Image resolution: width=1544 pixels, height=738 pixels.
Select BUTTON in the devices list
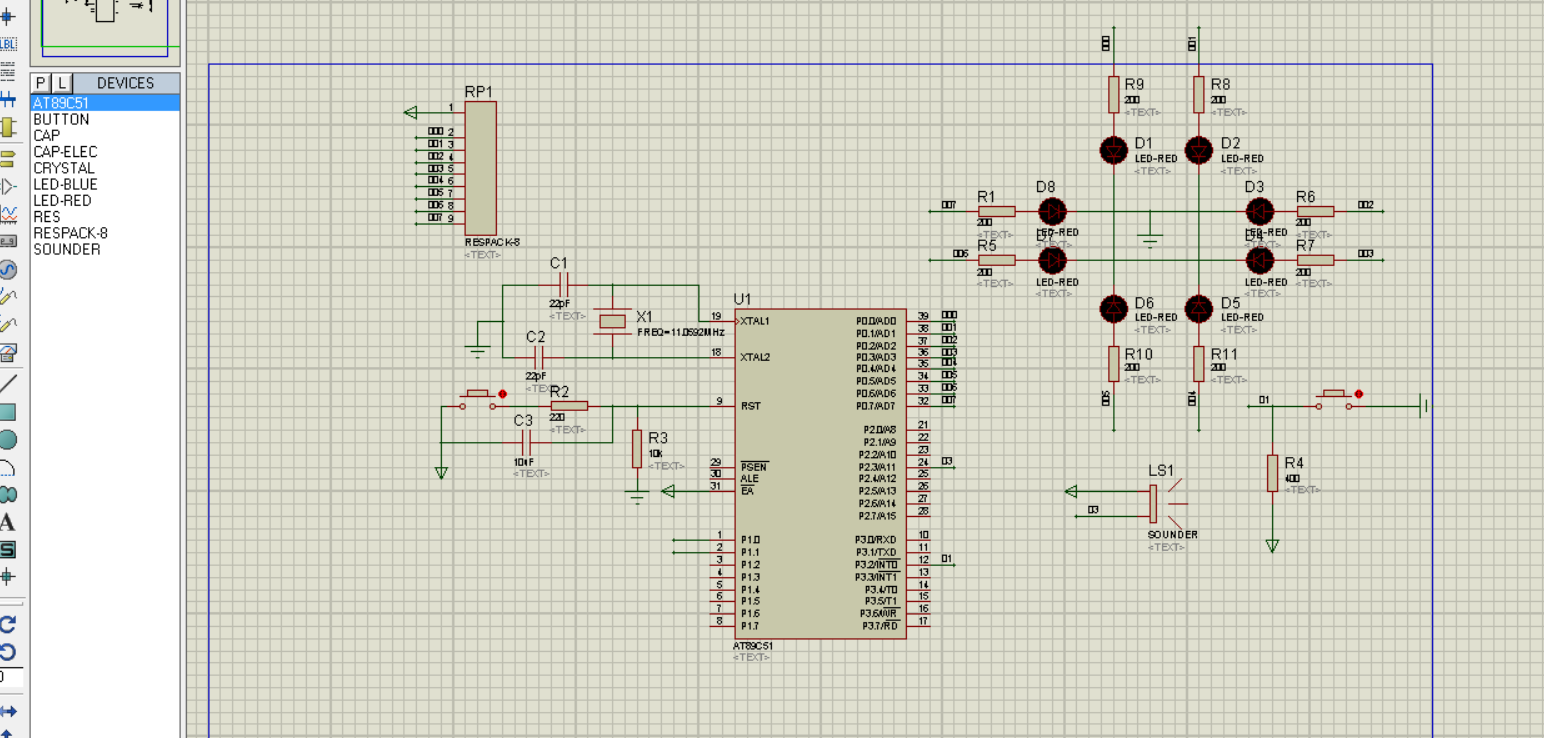click(x=106, y=119)
